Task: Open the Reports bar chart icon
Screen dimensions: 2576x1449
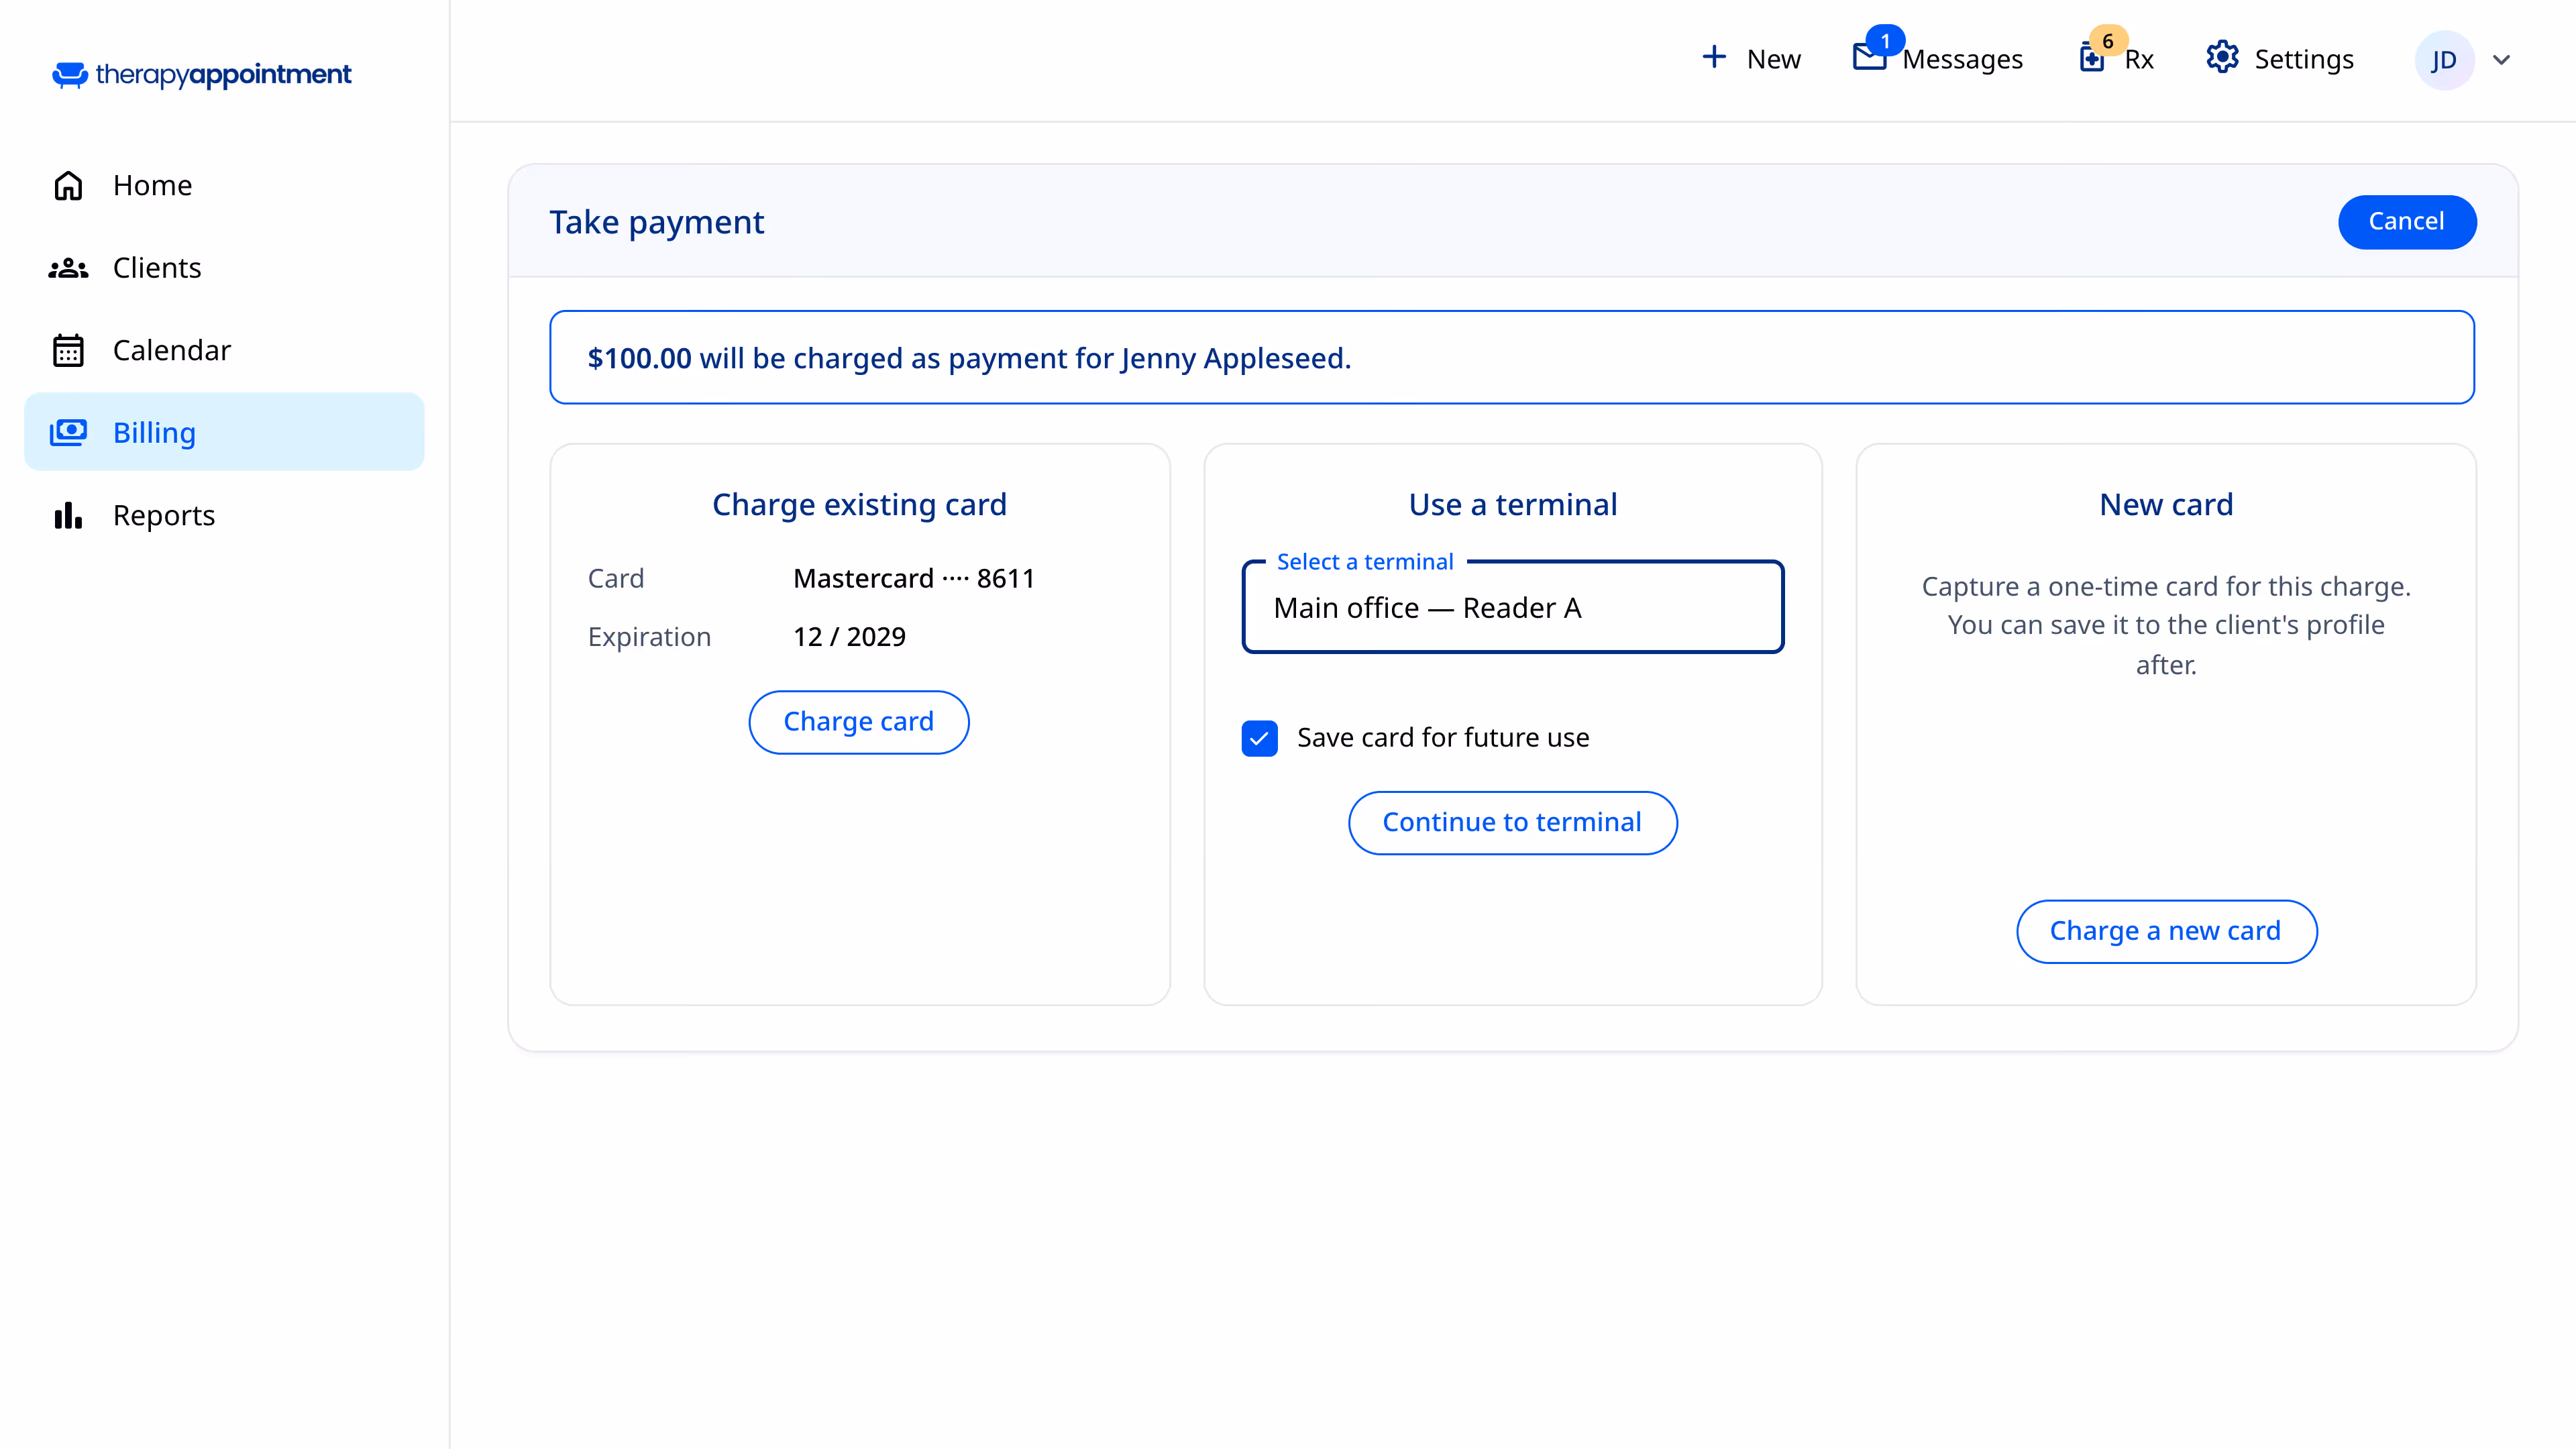Action: (x=68, y=515)
